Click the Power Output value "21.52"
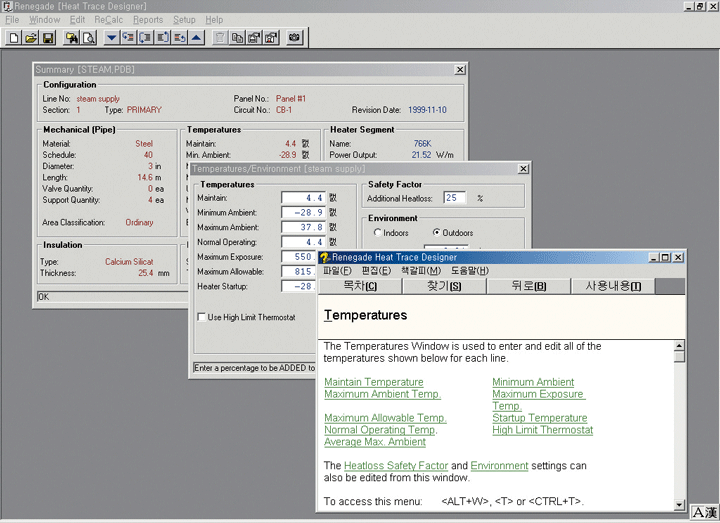Image resolution: width=720 pixels, height=523 pixels. pyautogui.click(x=421, y=155)
